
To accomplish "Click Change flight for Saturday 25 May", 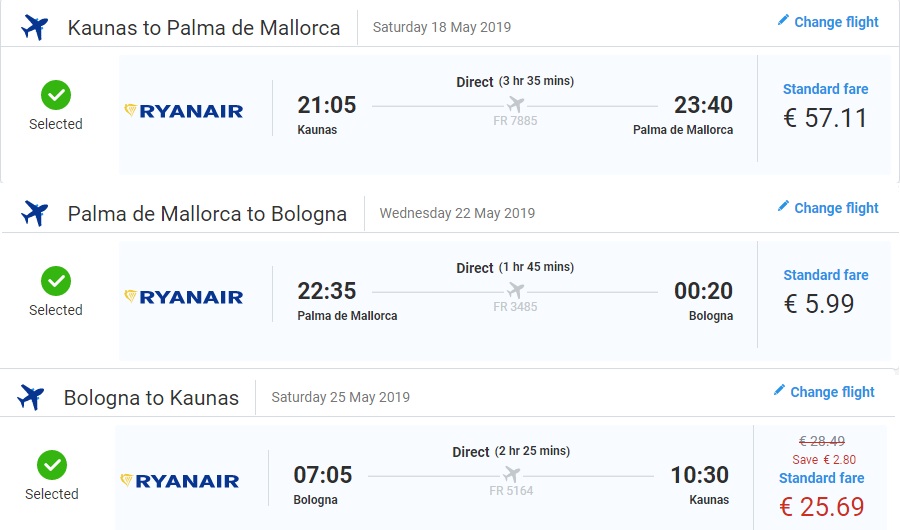I will (x=832, y=392).
